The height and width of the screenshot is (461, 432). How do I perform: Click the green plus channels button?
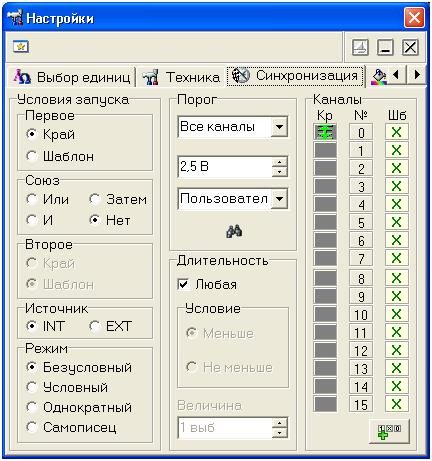(x=389, y=431)
